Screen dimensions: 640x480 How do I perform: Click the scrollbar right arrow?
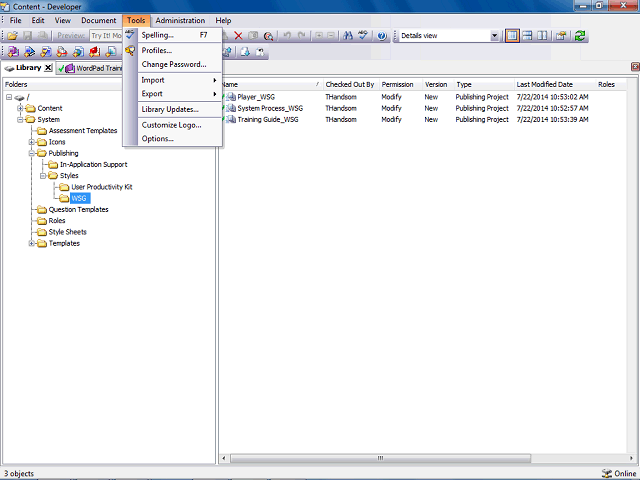pos(631,458)
